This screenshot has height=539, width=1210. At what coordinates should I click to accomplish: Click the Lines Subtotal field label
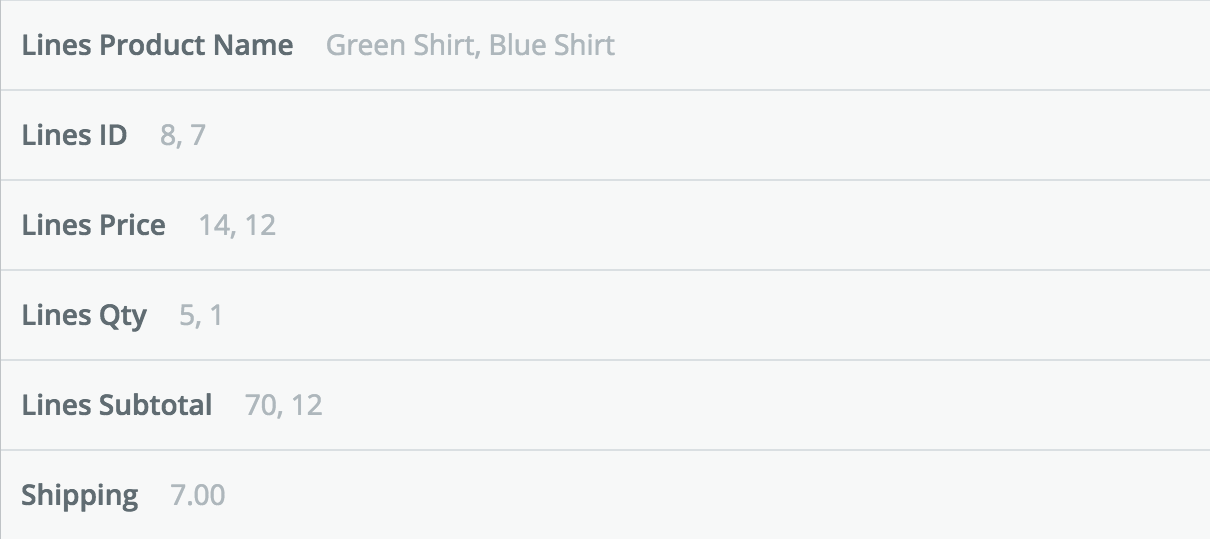116,405
